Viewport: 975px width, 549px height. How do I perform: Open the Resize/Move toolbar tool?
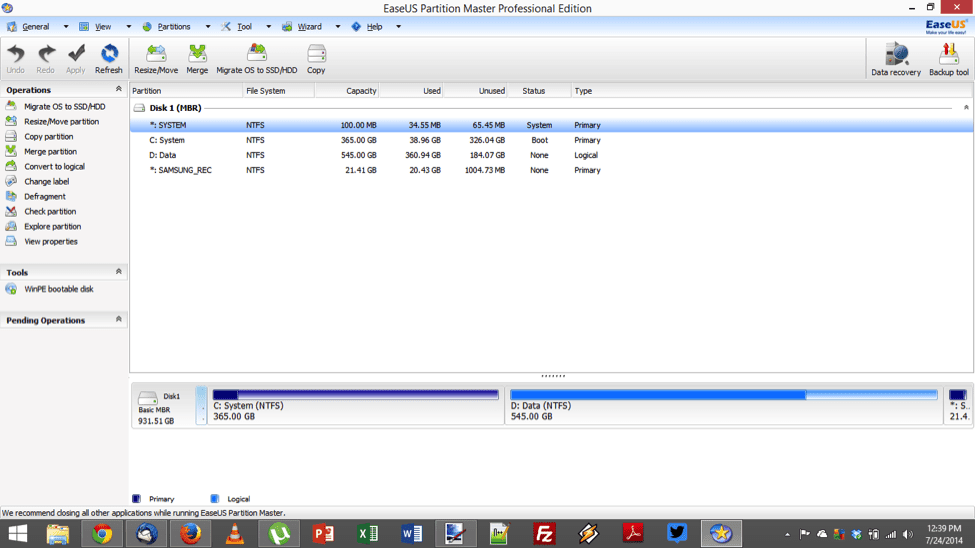(x=156, y=59)
